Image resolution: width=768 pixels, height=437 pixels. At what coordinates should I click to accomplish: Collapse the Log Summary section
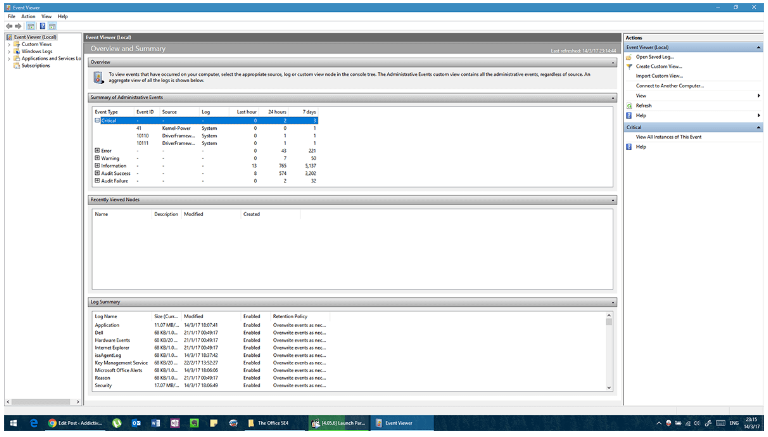(x=613, y=302)
